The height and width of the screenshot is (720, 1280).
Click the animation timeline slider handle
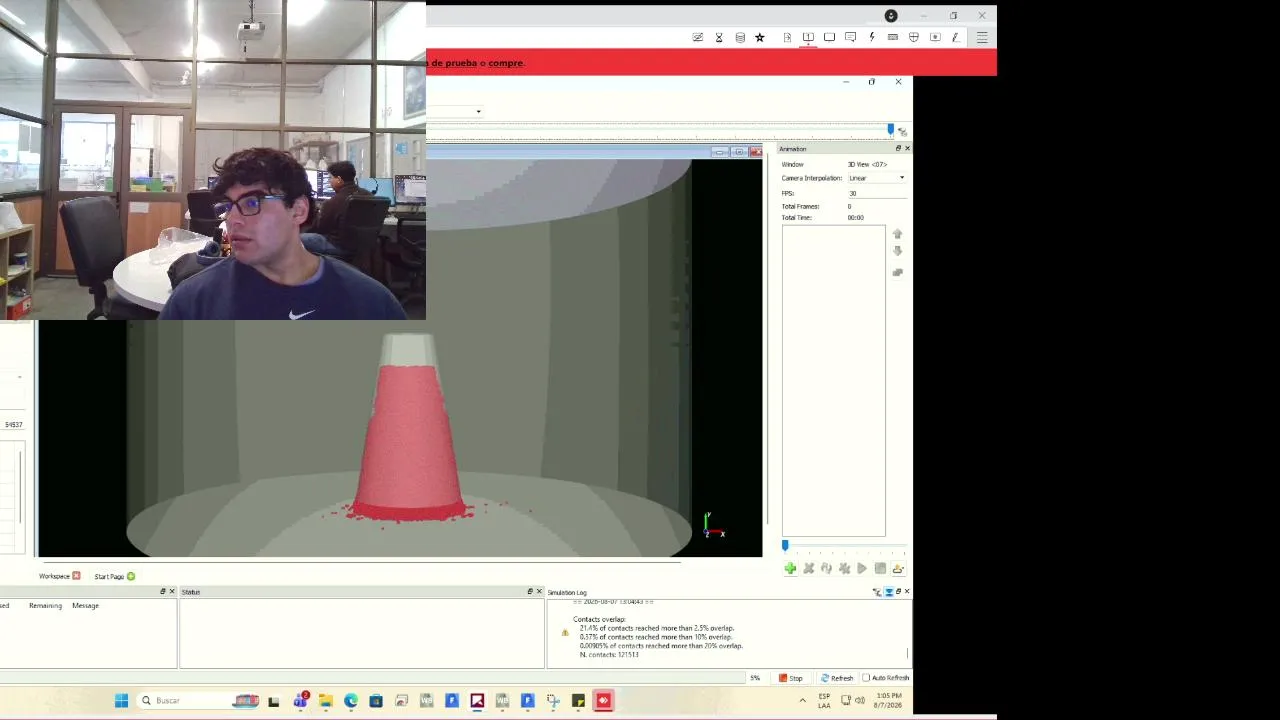point(785,546)
